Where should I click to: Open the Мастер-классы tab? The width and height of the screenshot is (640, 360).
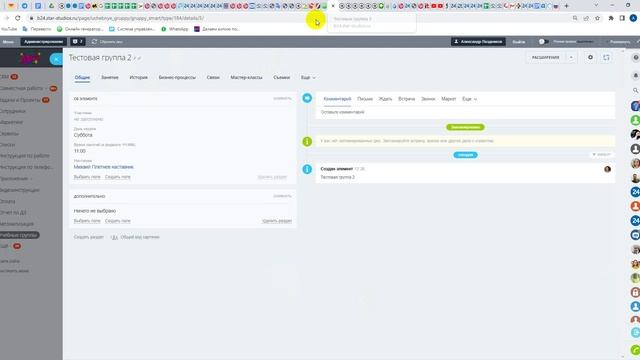[x=246, y=78]
